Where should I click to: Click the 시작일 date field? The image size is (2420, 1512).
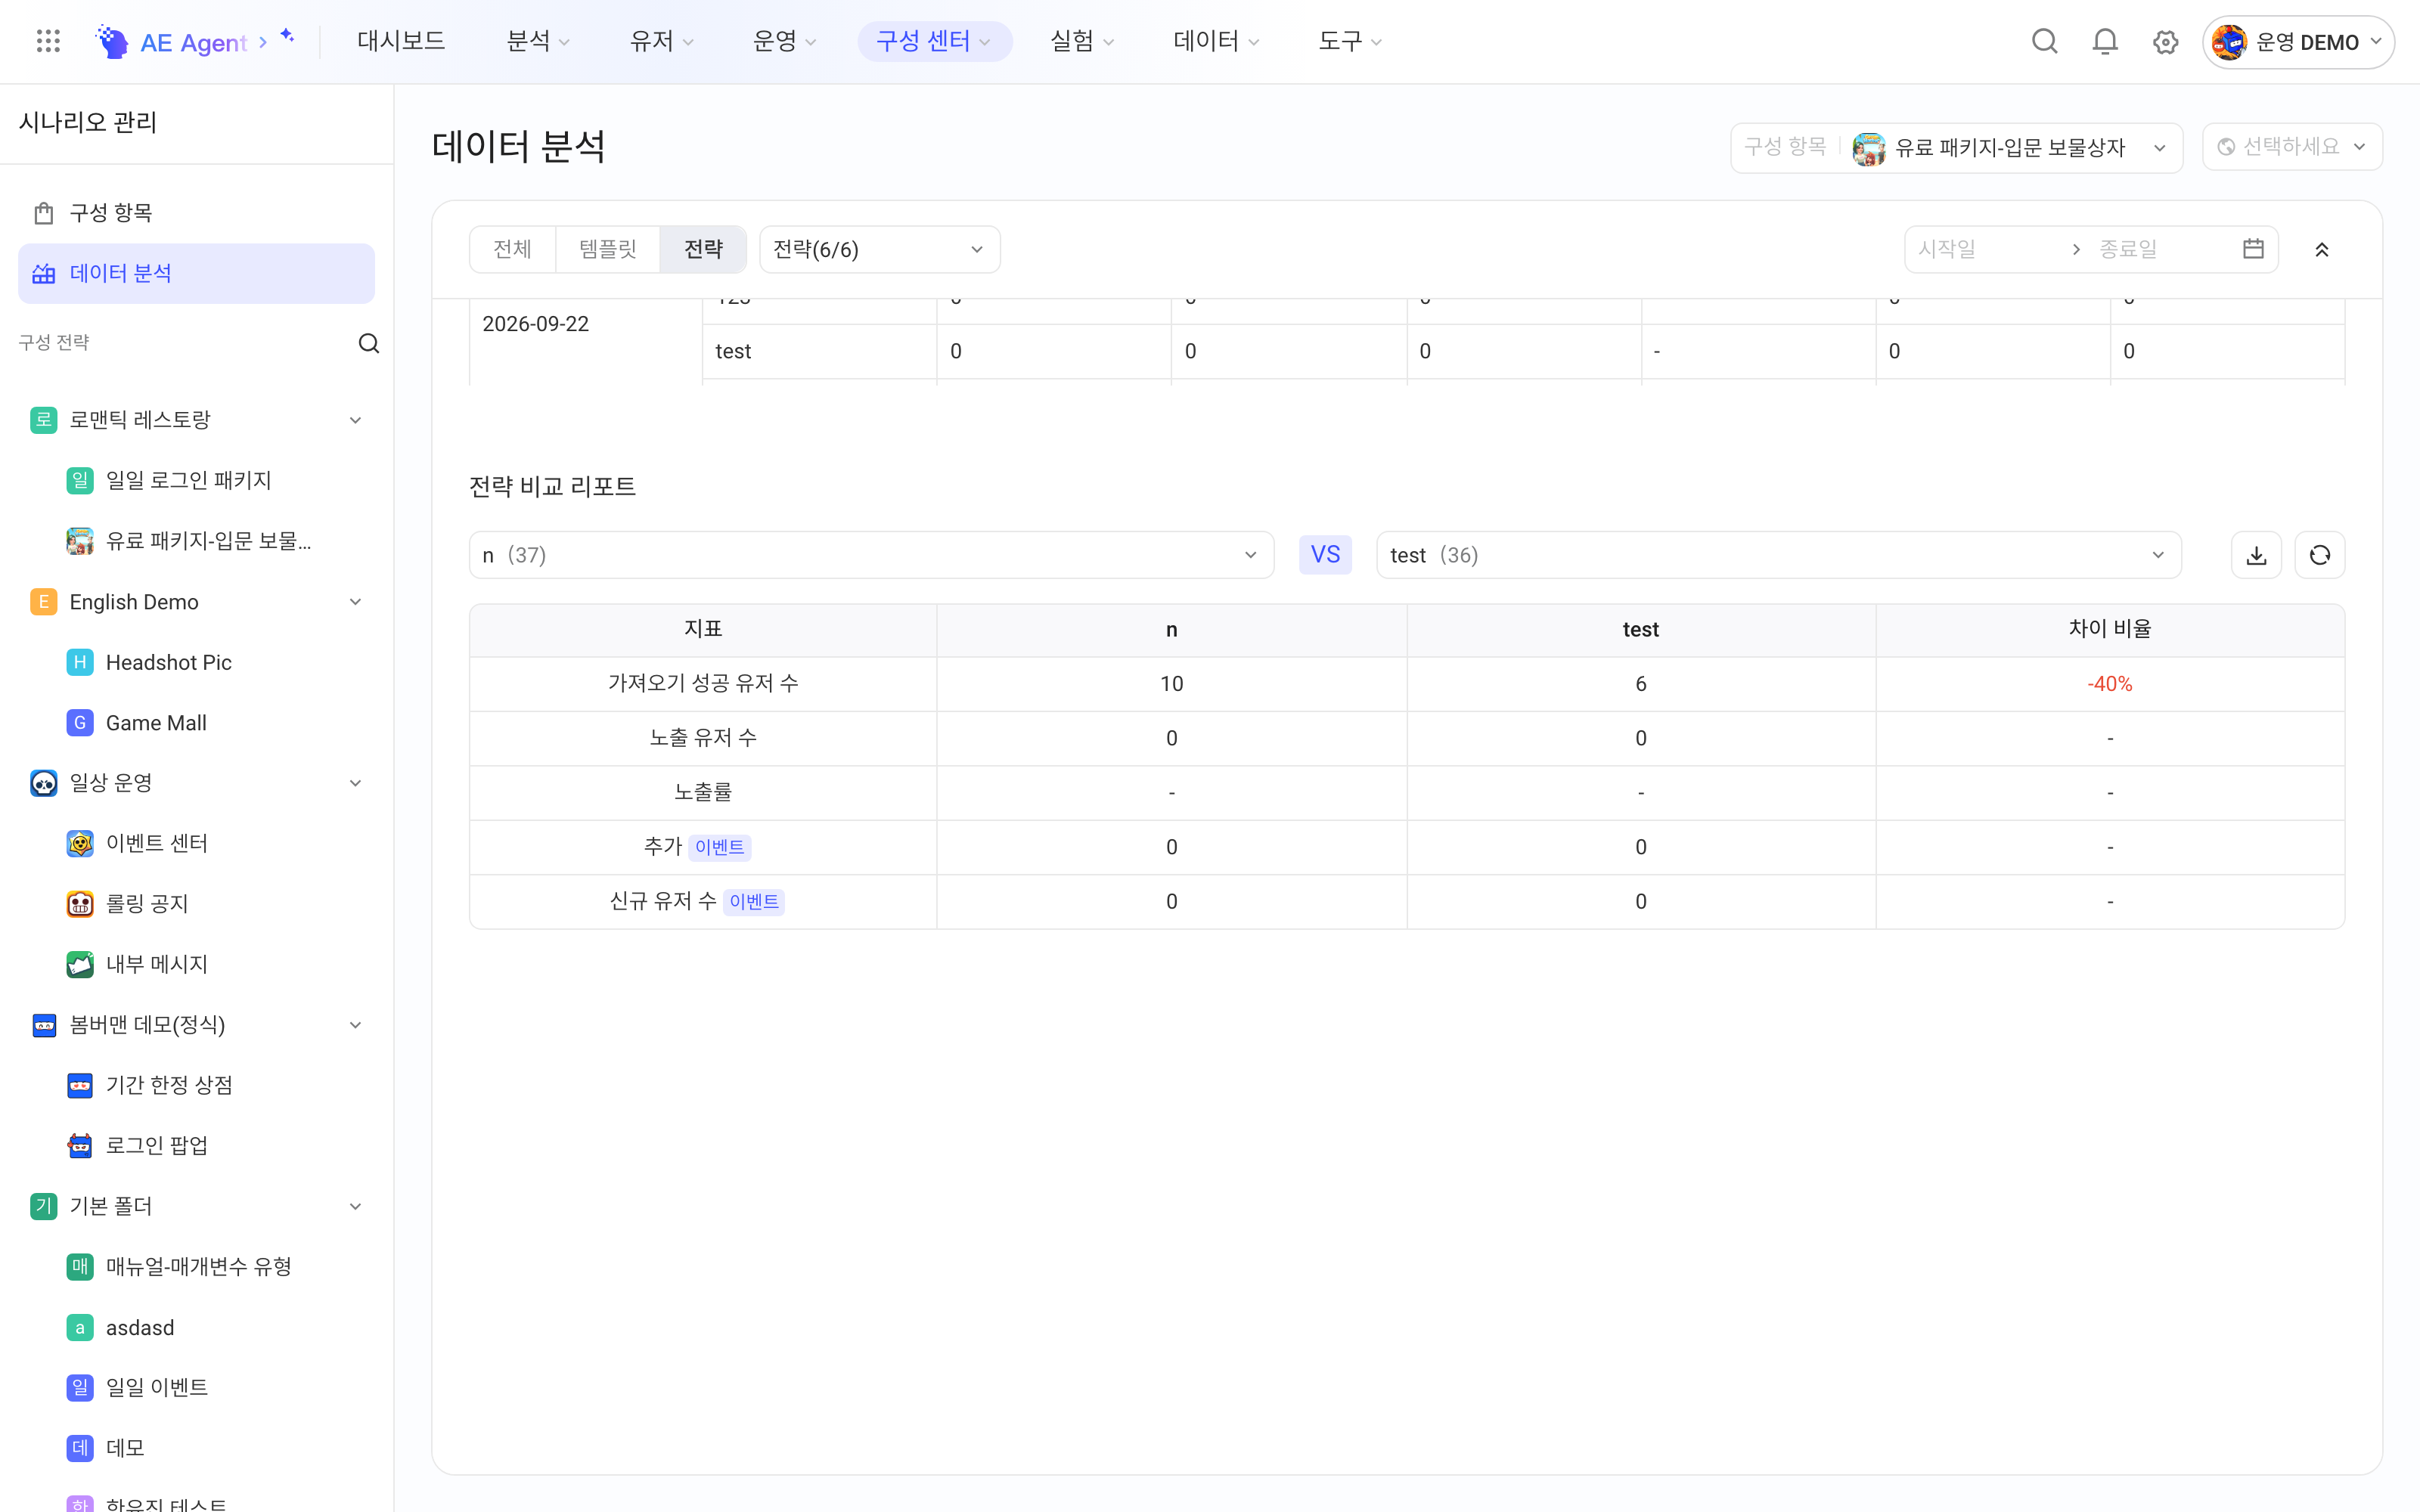click(1986, 249)
